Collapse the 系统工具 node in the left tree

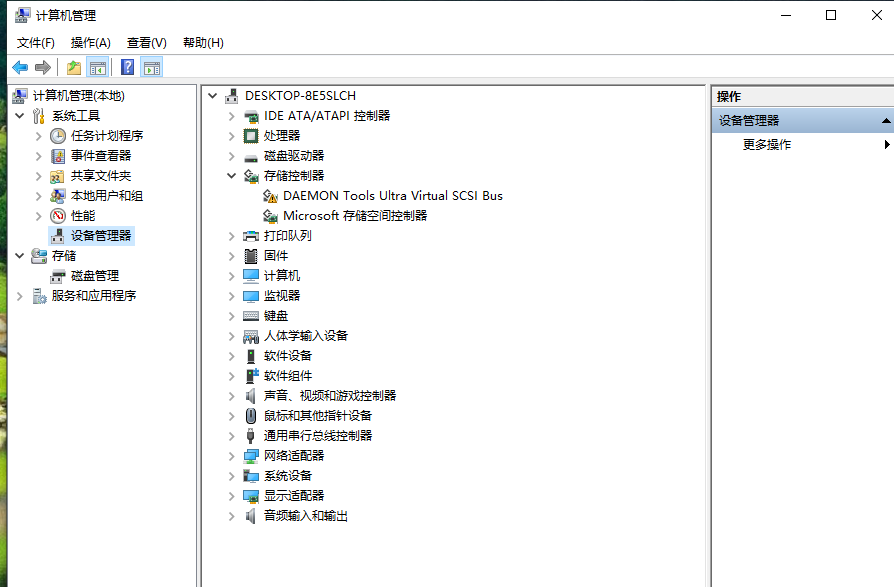tap(20, 116)
